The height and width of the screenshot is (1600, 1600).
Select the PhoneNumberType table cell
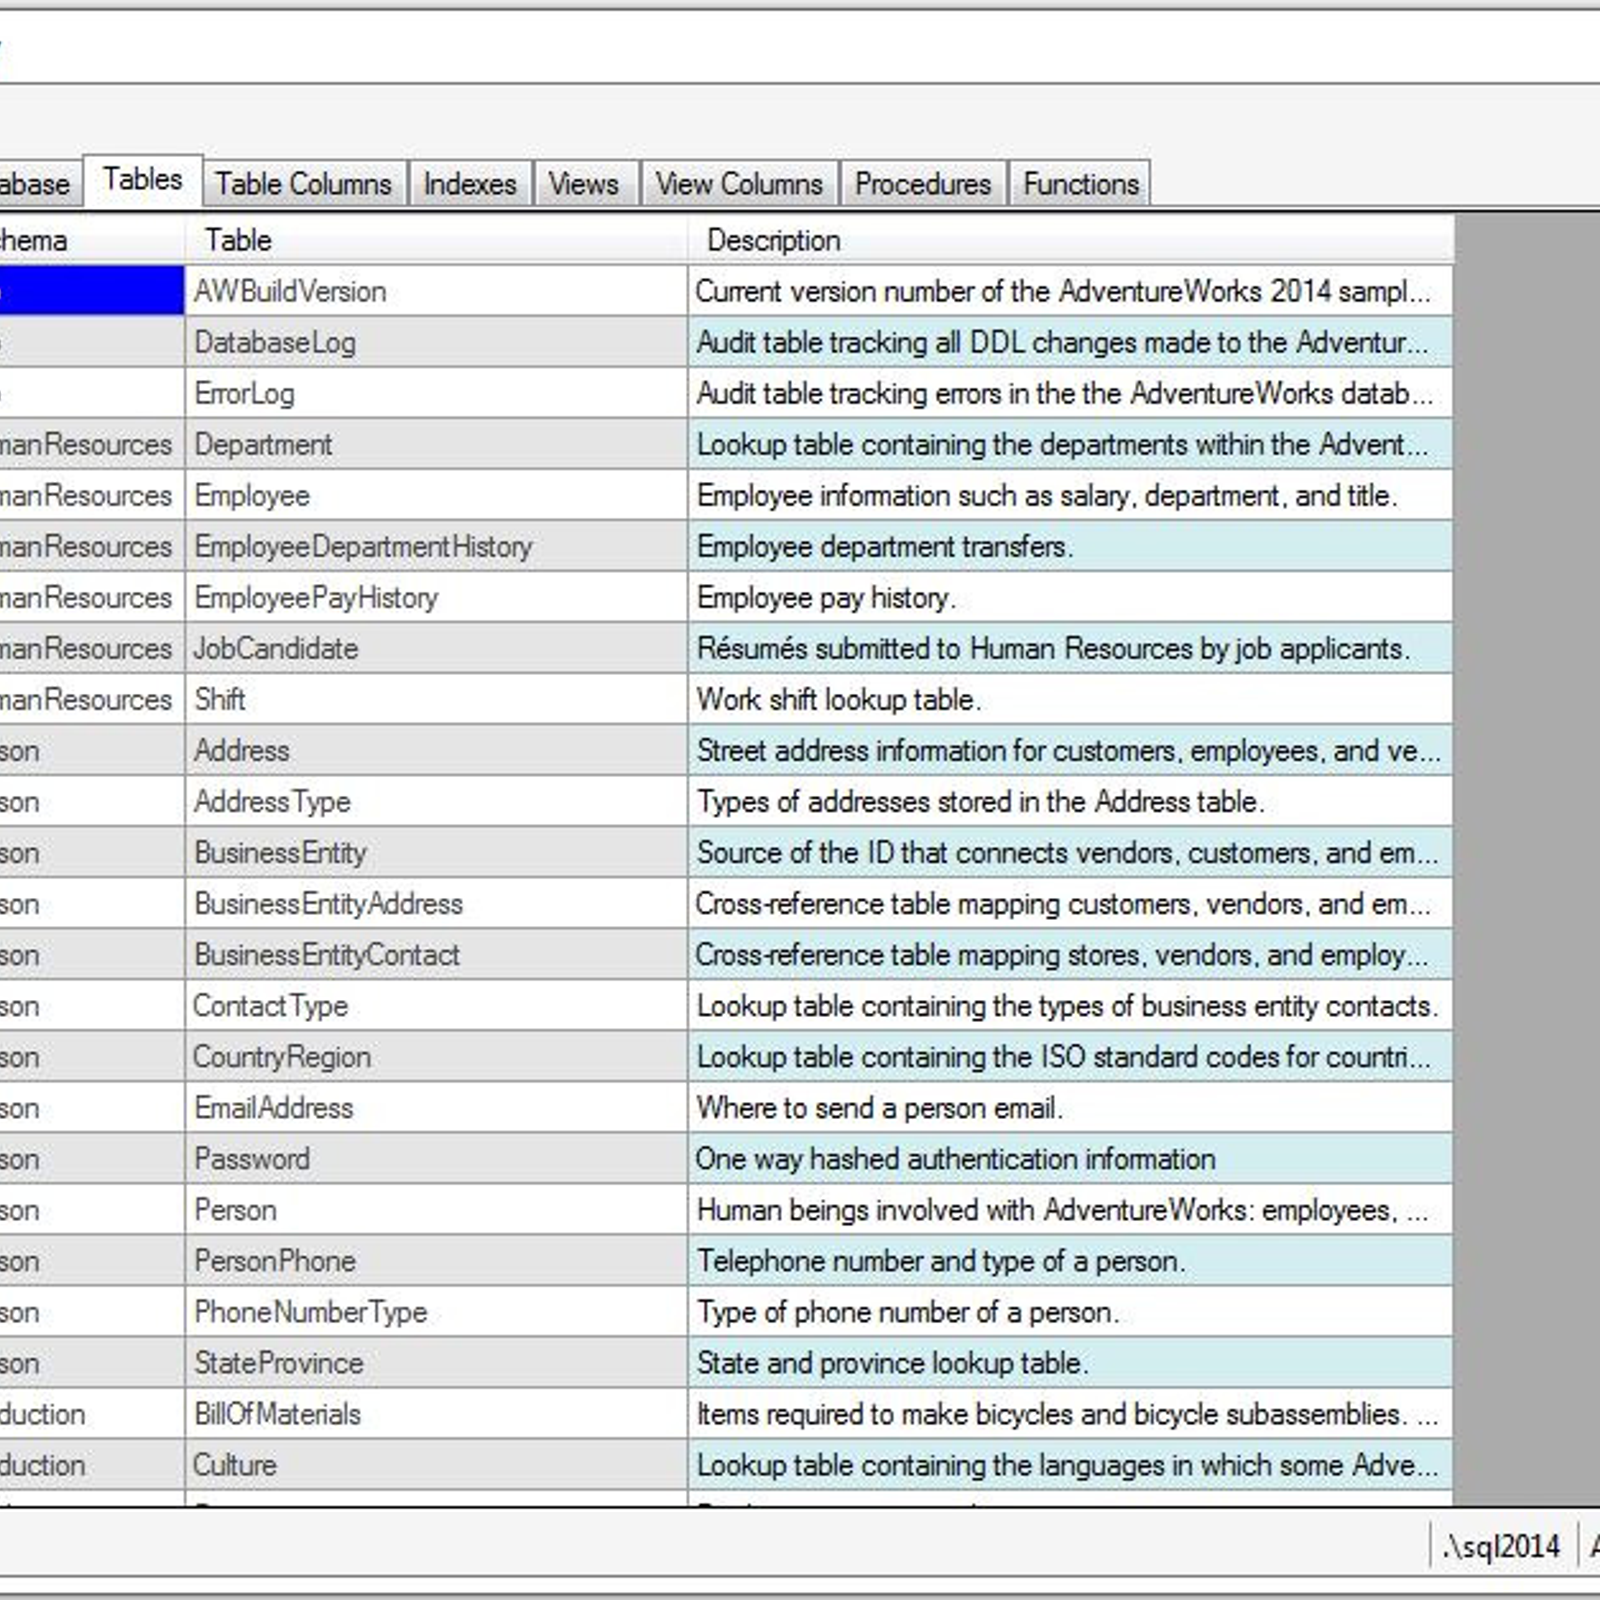click(x=436, y=1311)
